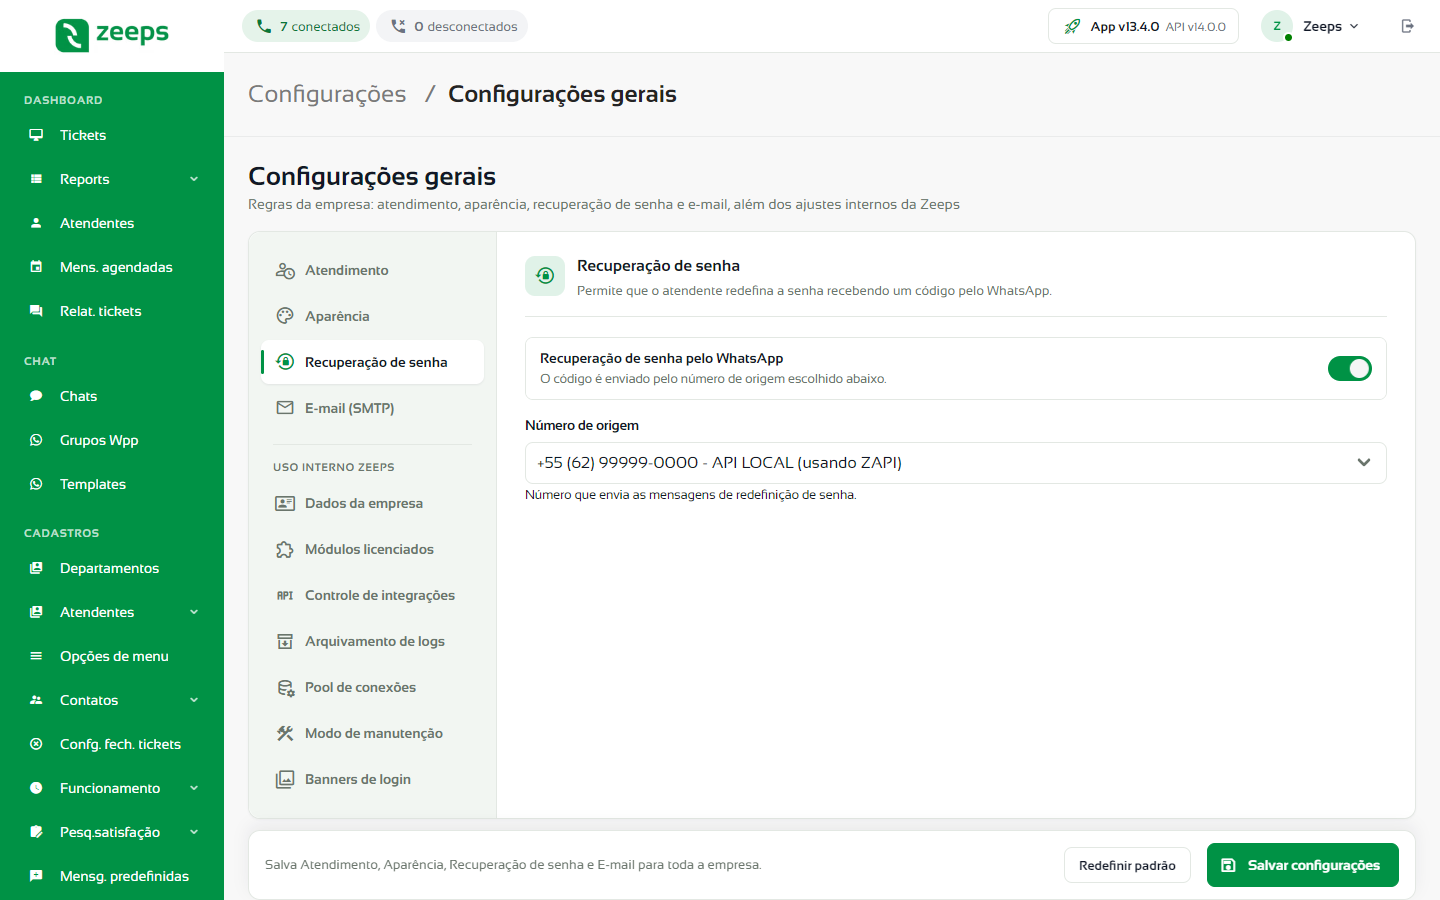The image size is (1440, 900).
Task: Click the Modo de manutenção tools icon
Action: [x=285, y=733]
